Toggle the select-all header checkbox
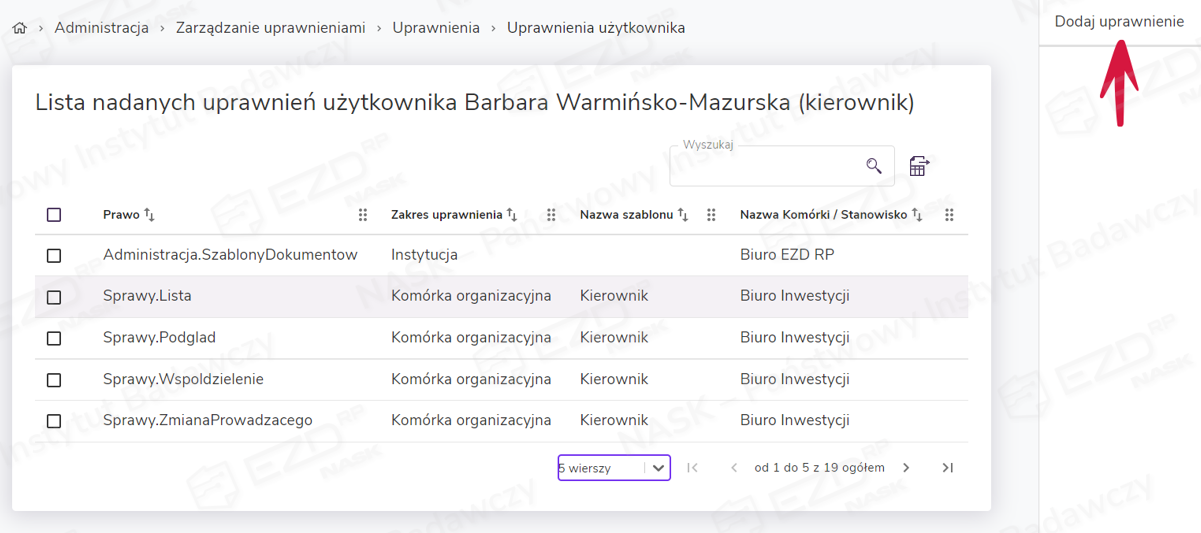The height and width of the screenshot is (533, 1201). [54, 215]
